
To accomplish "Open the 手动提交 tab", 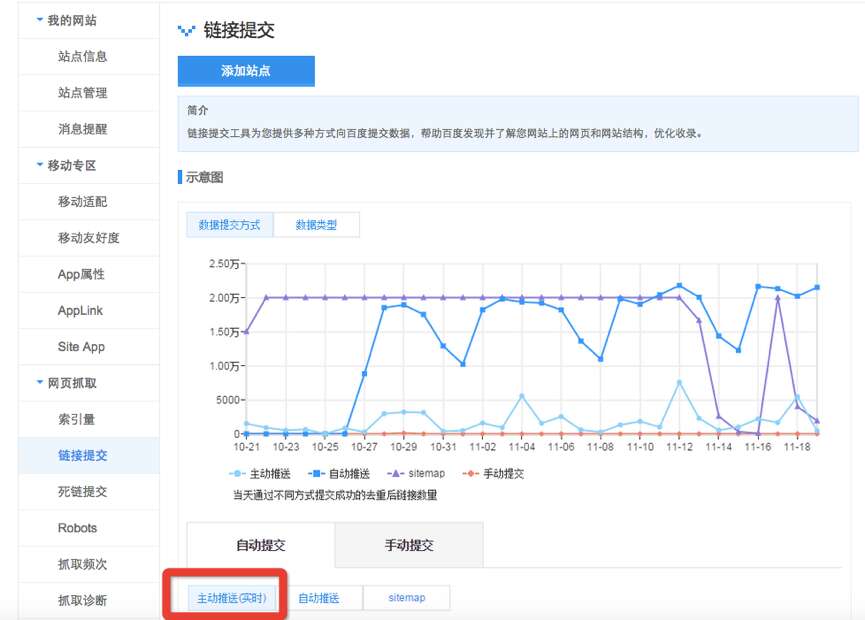I will [x=409, y=546].
